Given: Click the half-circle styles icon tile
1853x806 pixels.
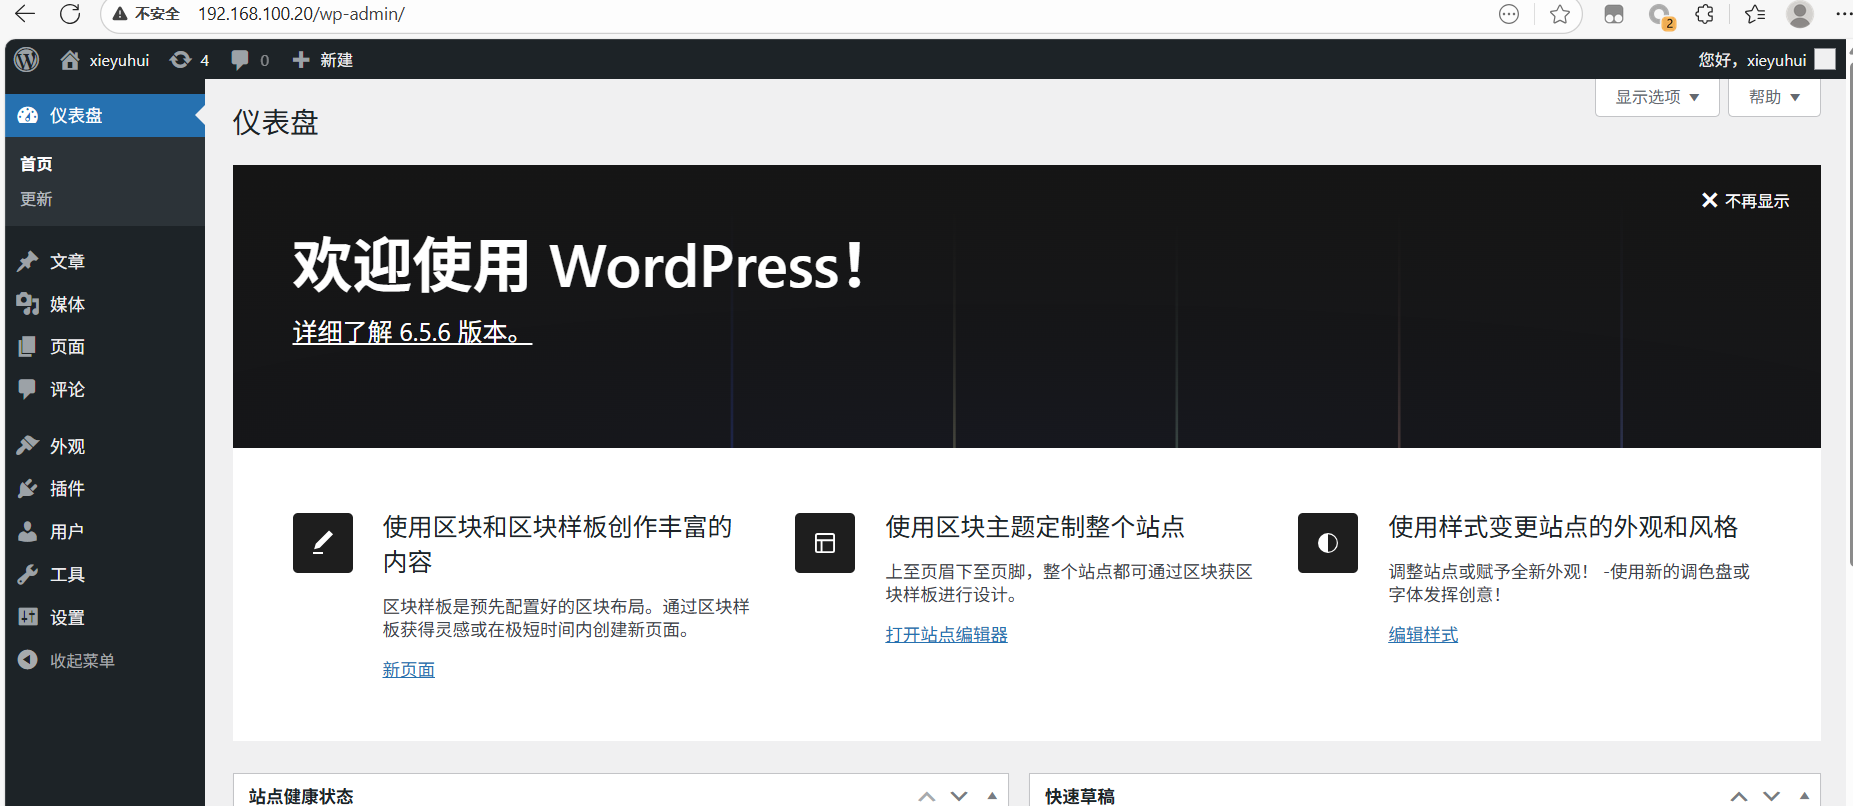Looking at the screenshot, I should [x=1328, y=543].
